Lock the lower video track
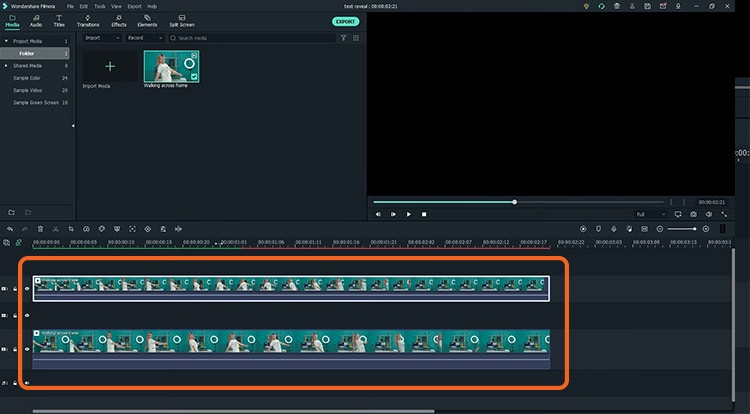This screenshot has height=414, width=750. [15, 349]
